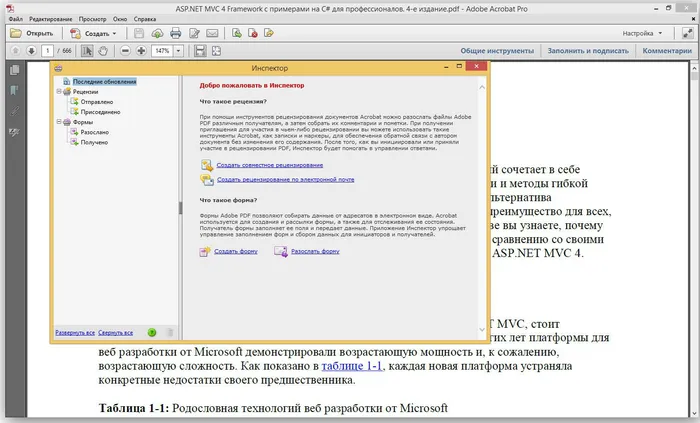Open the Файл menu
This screenshot has height=423, width=700.
pos(15,19)
